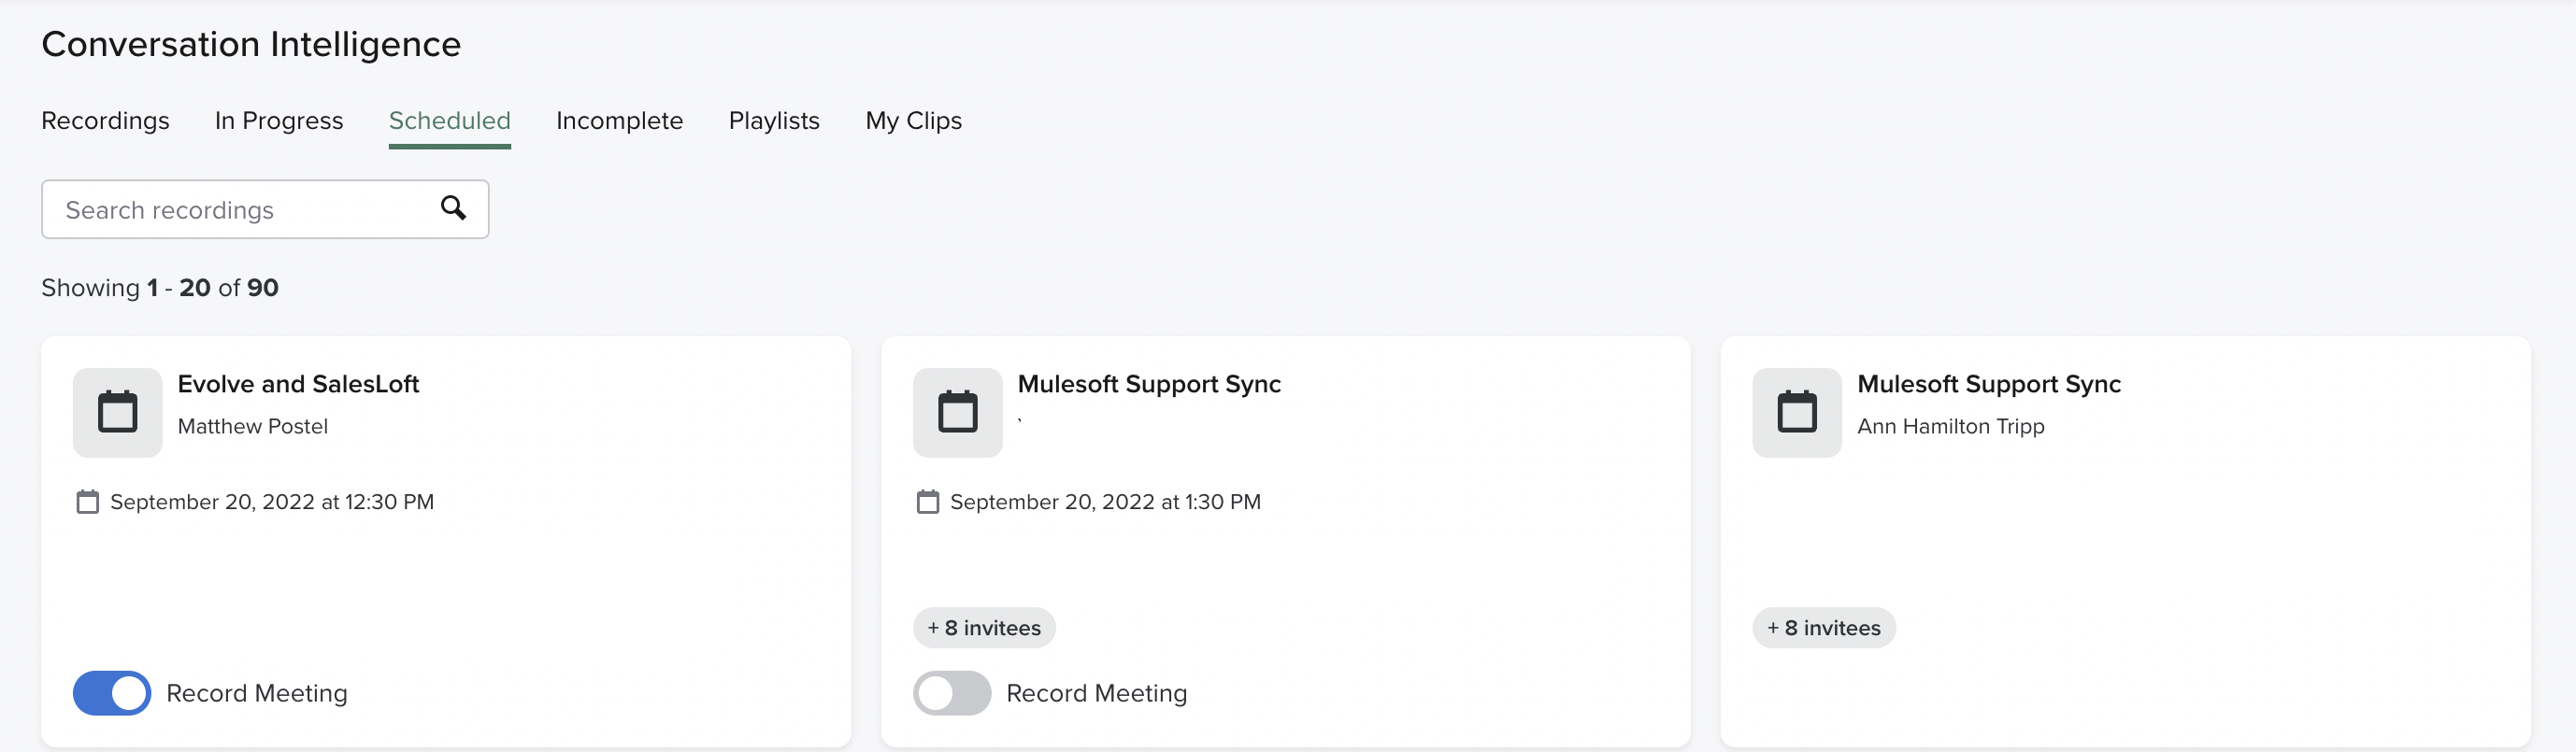The width and height of the screenshot is (2576, 752).
Task: Click the +8 invitees chip on the rightmost card
Action: pos(1823,627)
